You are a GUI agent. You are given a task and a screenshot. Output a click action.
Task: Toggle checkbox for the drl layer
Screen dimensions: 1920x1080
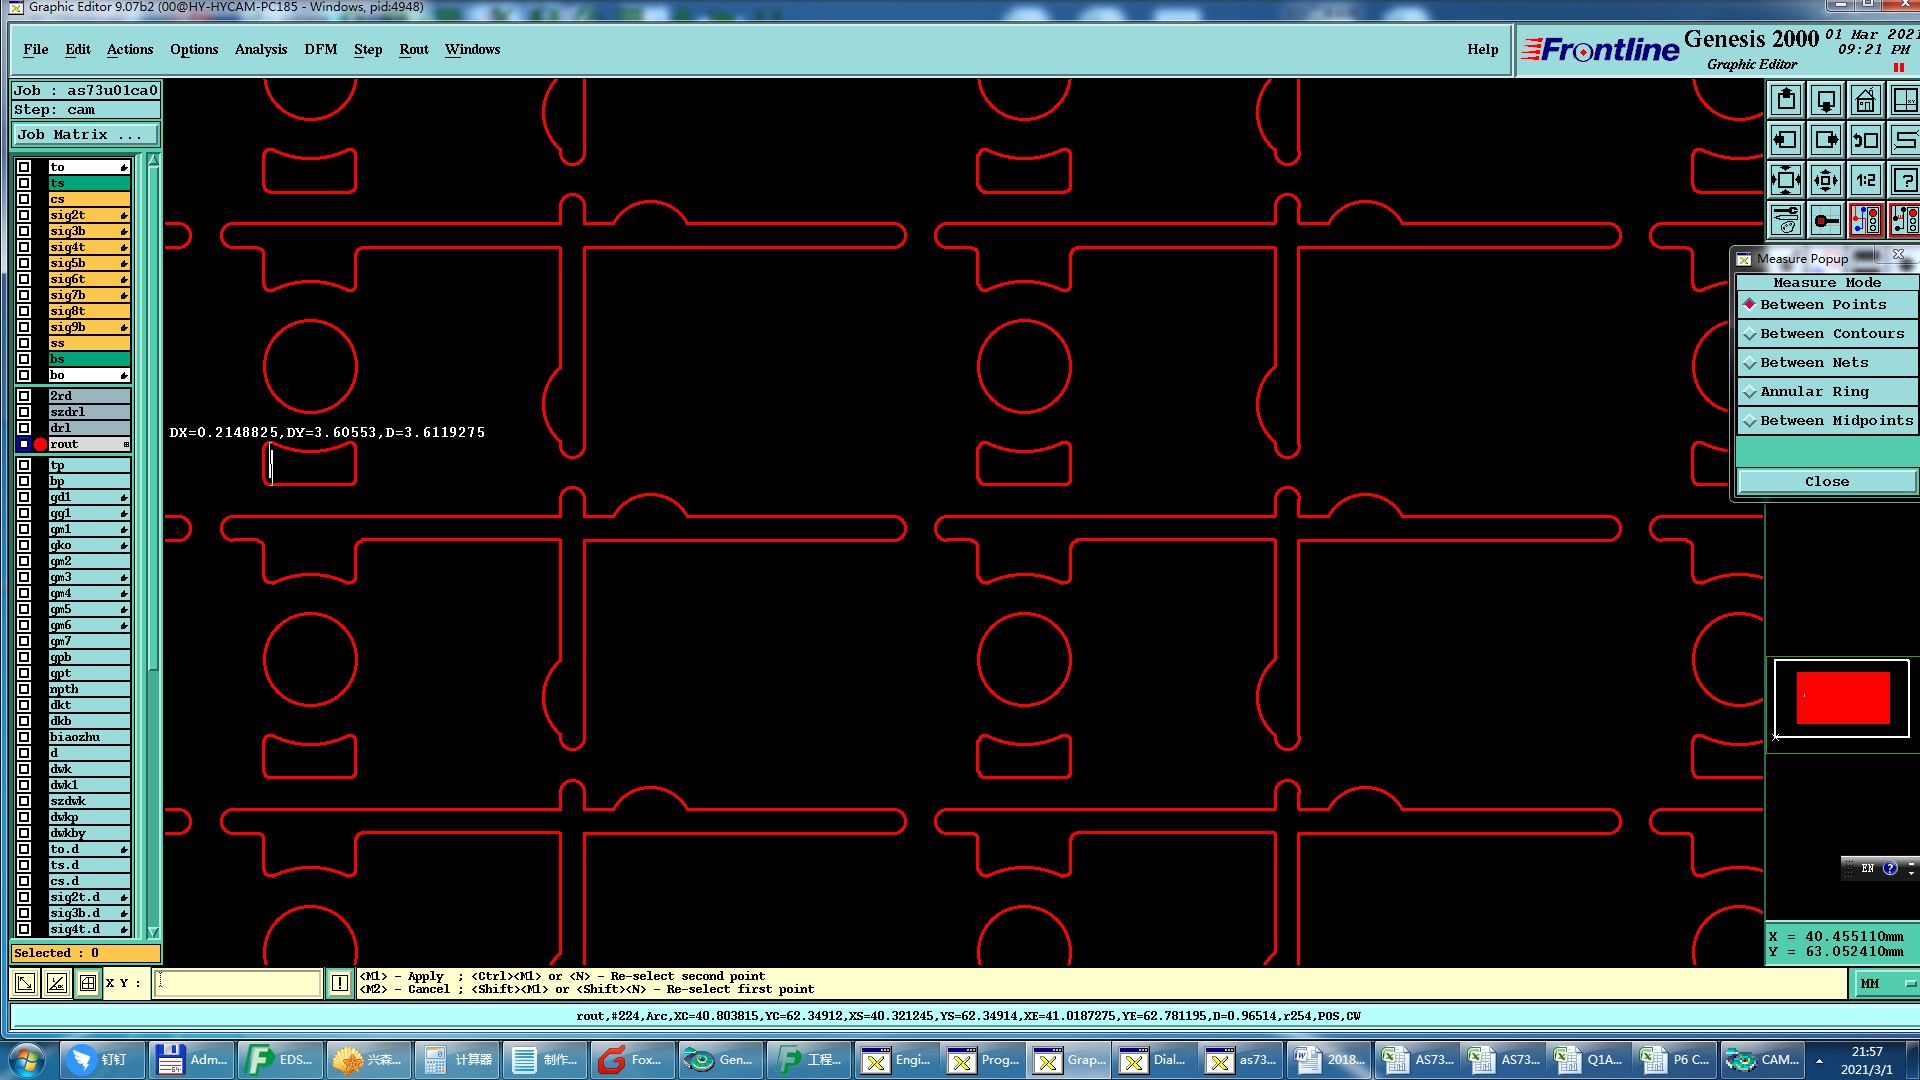(24, 428)
